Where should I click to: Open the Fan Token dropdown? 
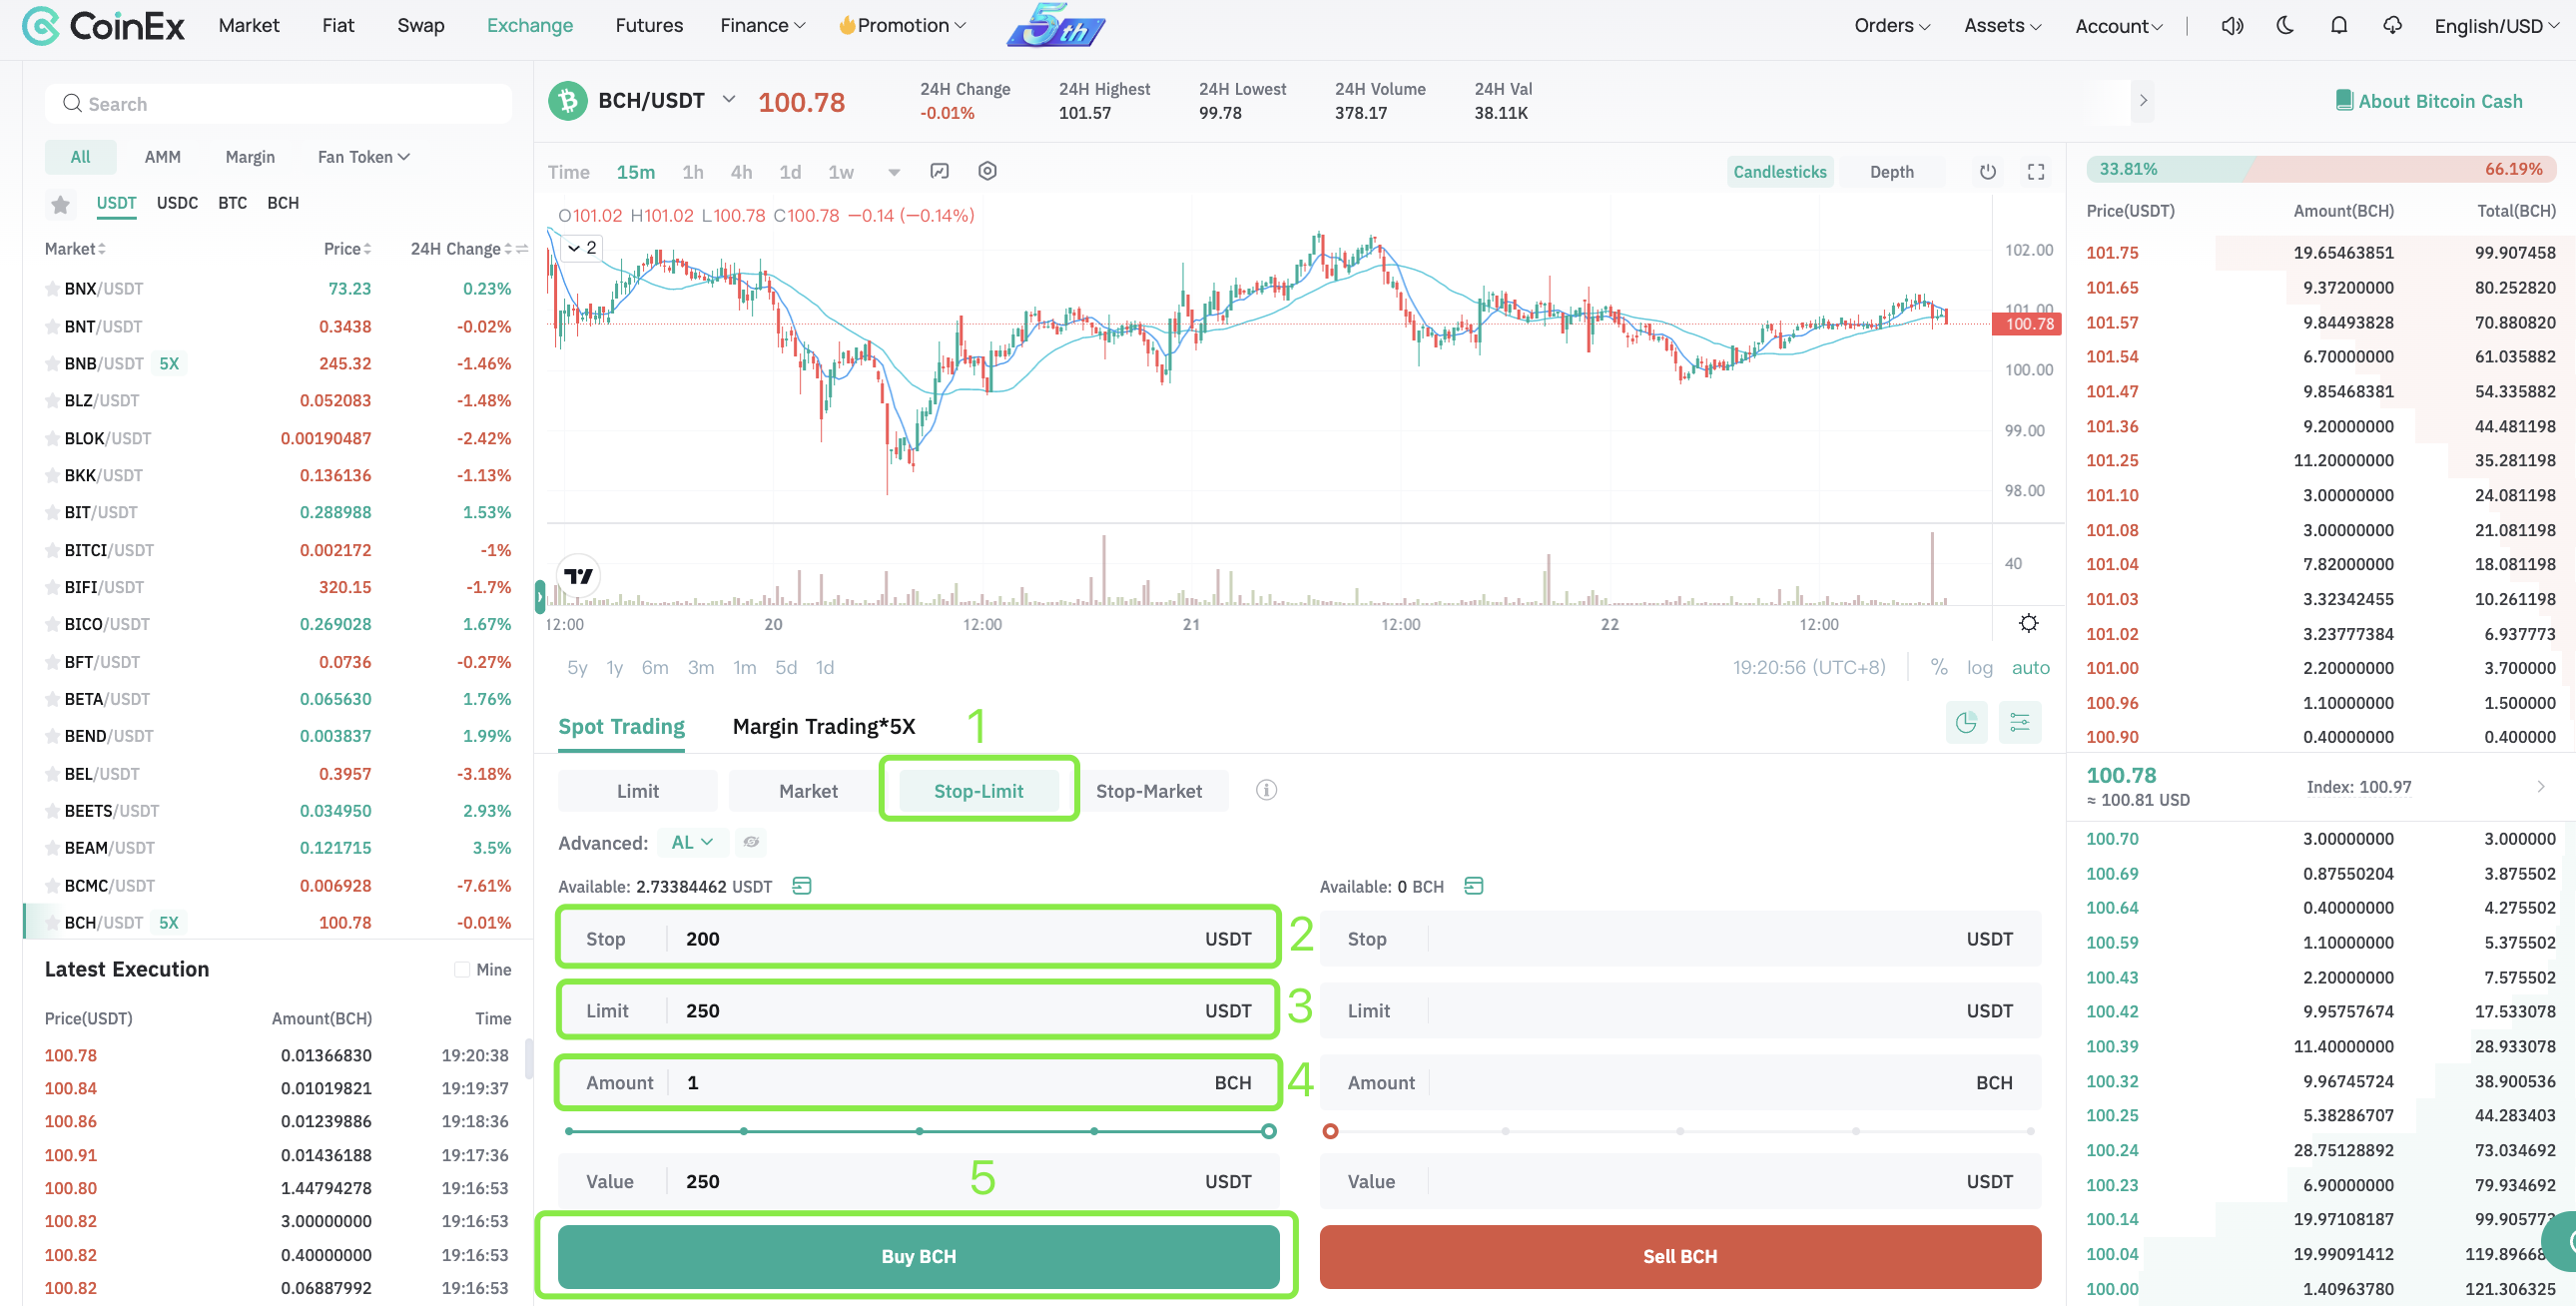(364, 157)
